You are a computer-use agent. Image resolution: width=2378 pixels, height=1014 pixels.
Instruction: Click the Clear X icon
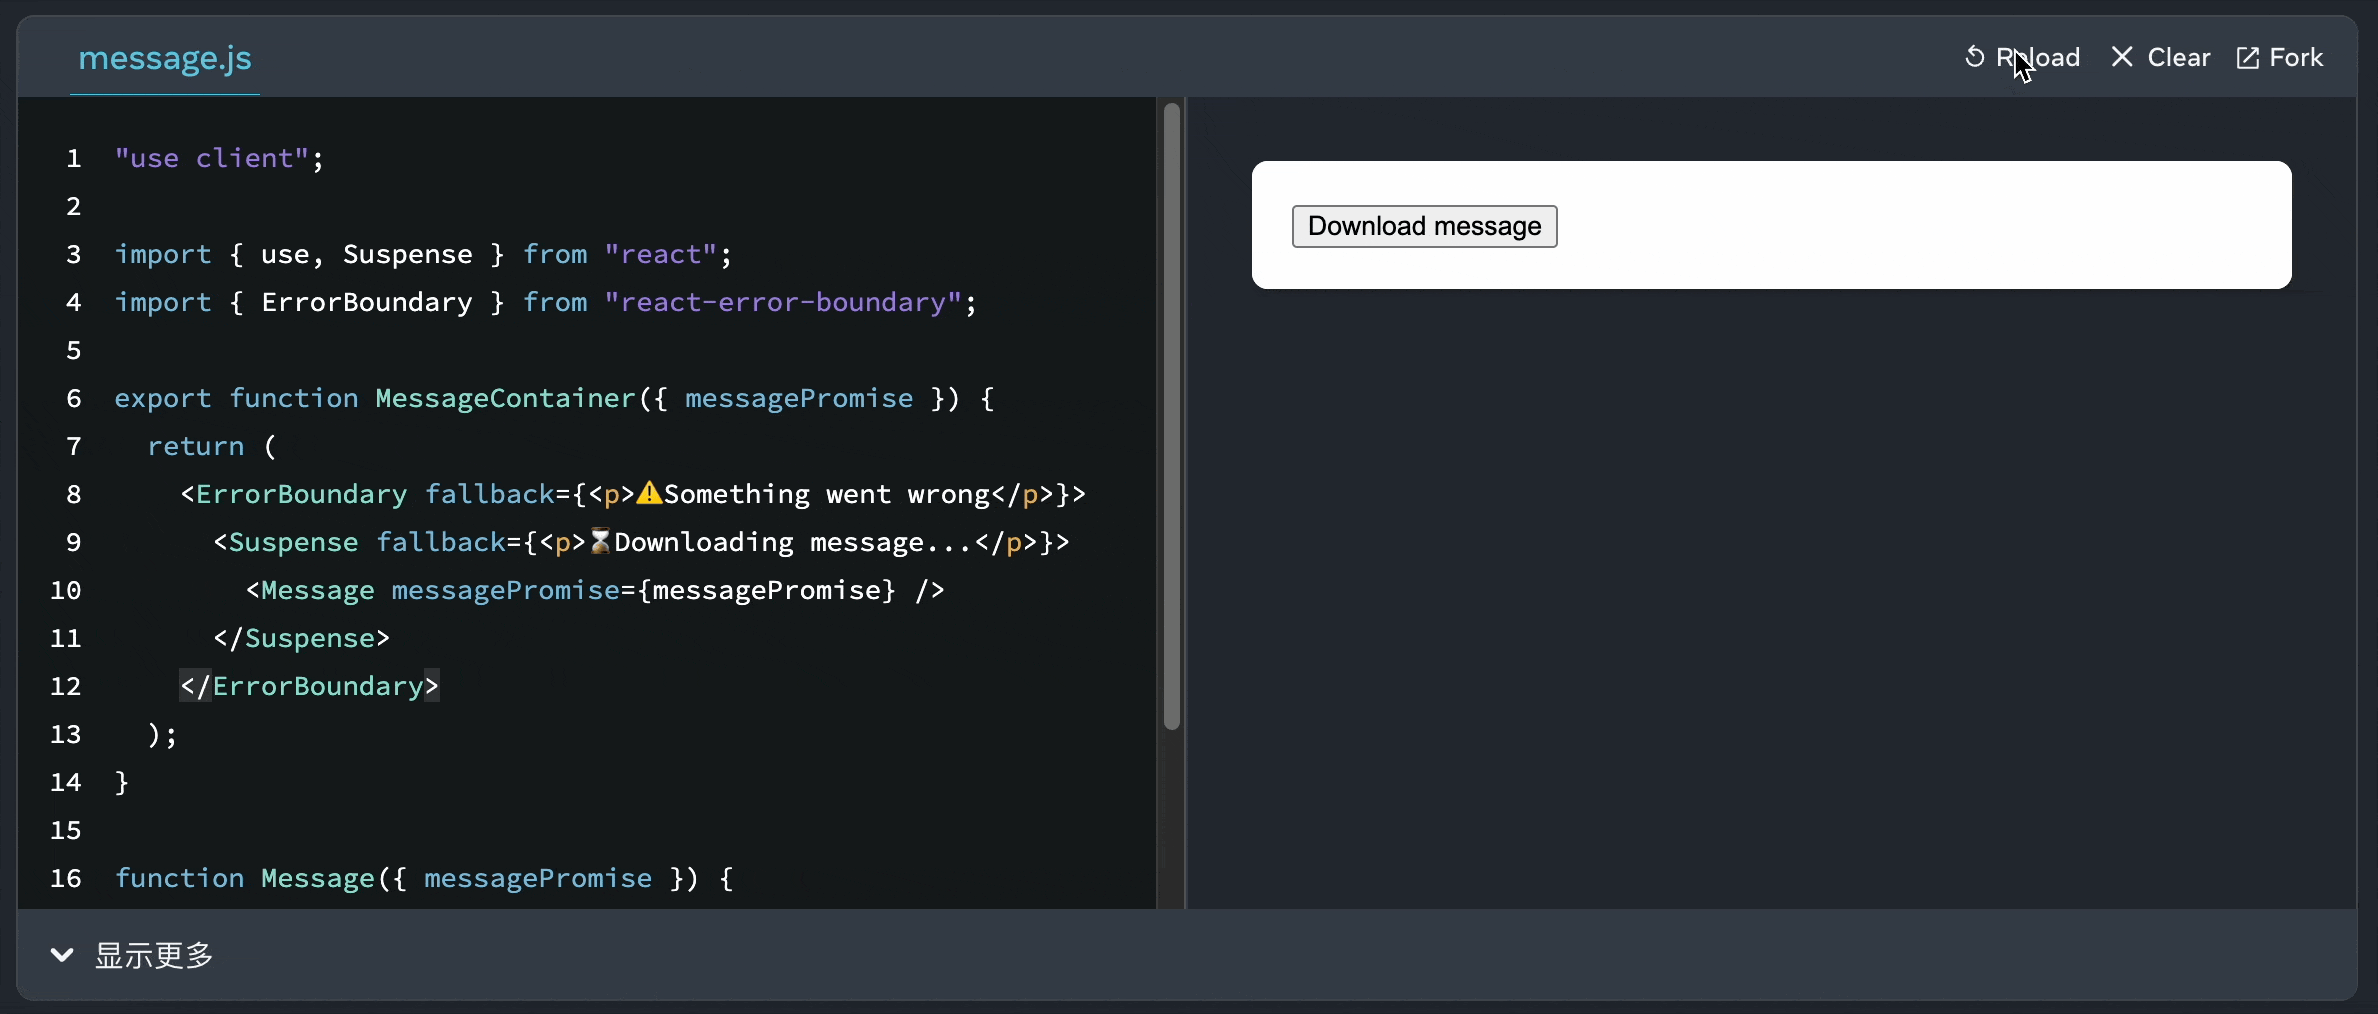2122,57
